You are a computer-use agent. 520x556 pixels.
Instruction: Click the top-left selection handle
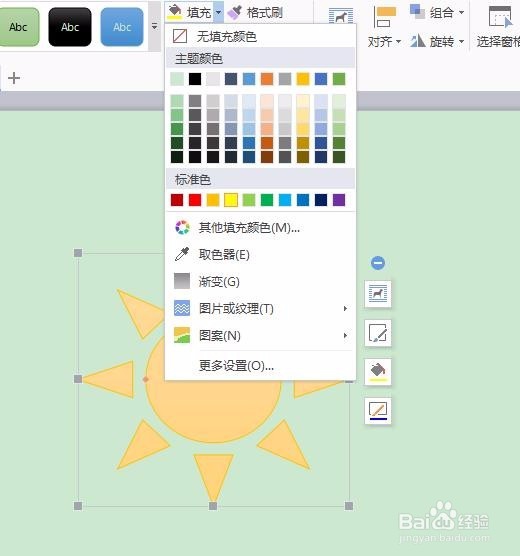point(78,253)
